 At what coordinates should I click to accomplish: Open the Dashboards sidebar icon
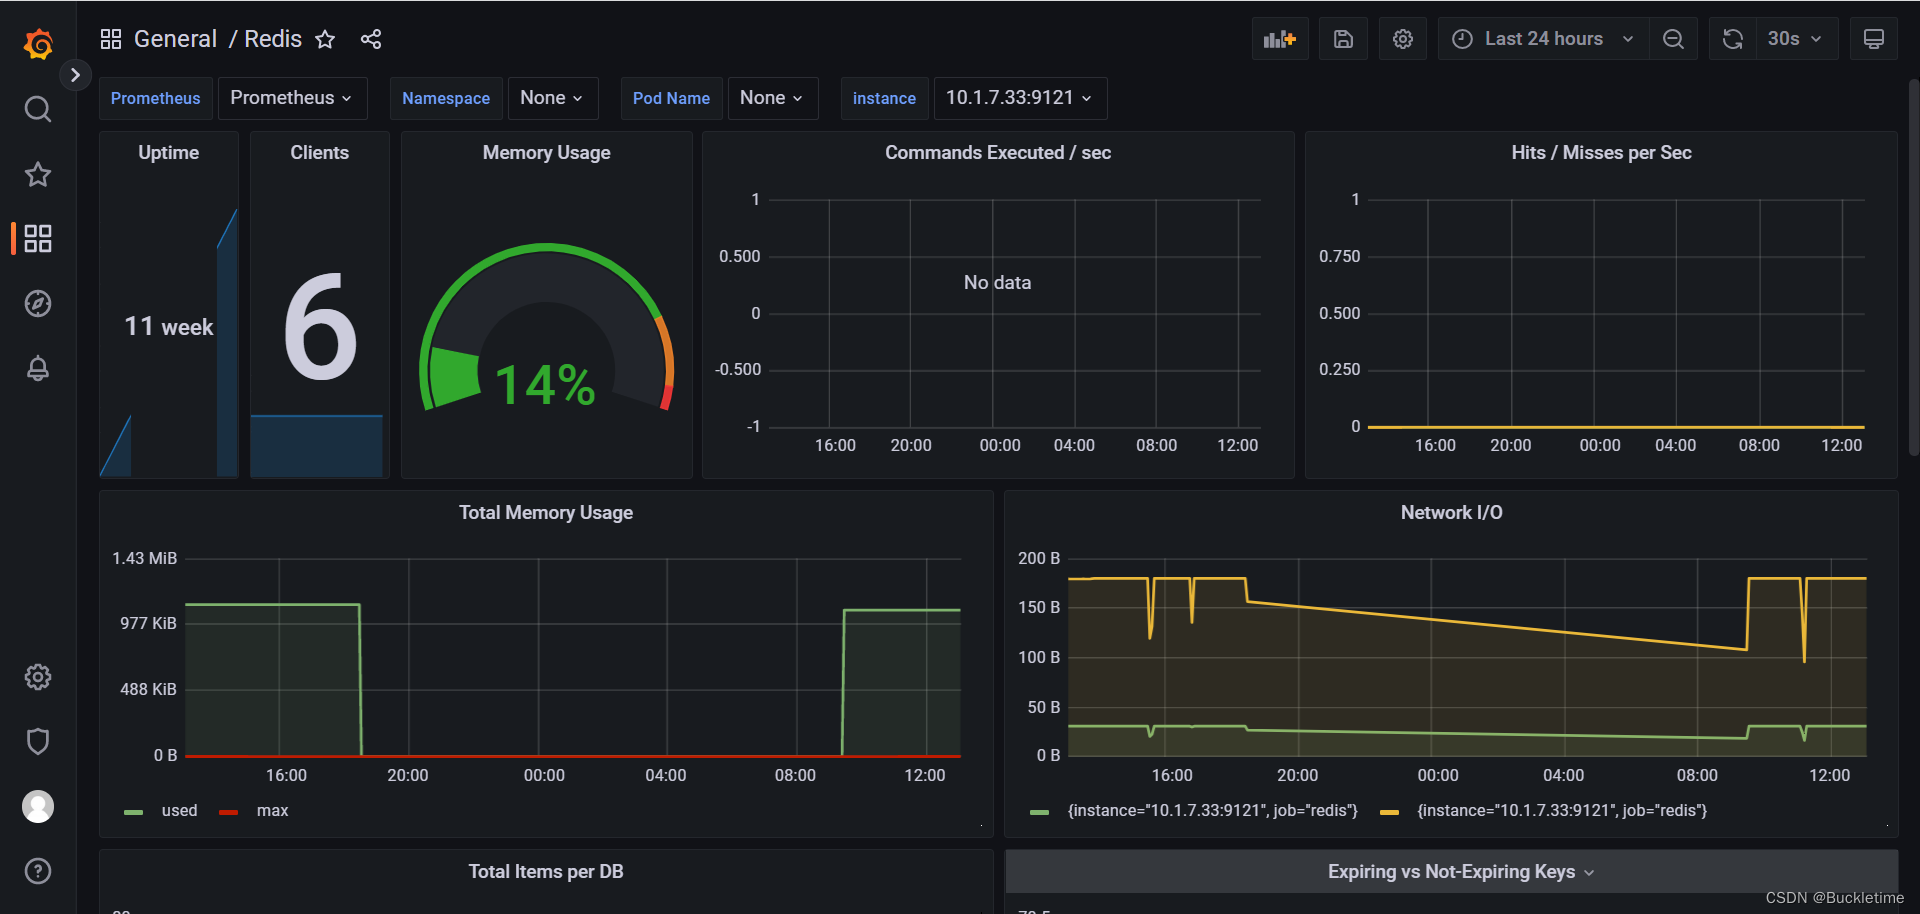pyautogui.click(x=38, y=238)
